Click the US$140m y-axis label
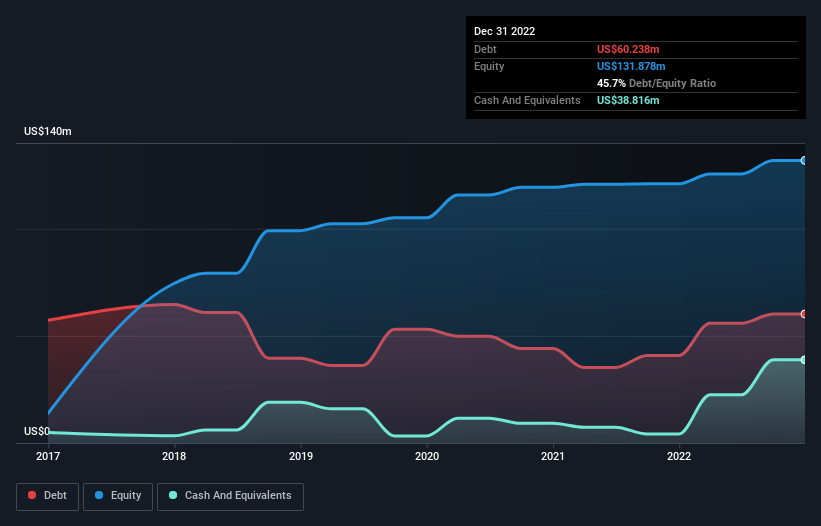The width and height of the screenshot is (821, 526). tap(48, 131)
